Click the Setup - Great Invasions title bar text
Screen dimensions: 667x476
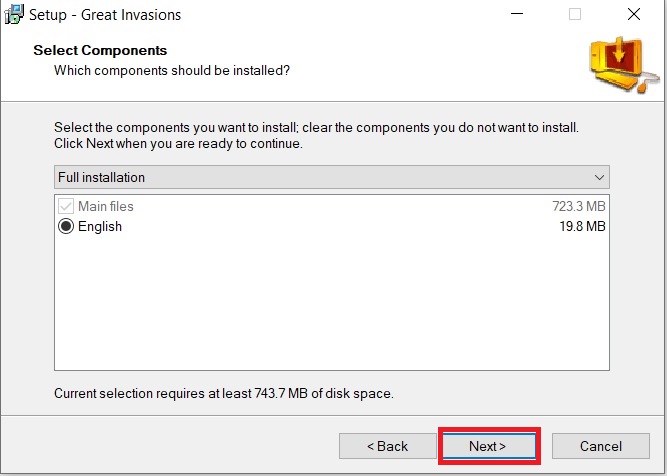click(x=105, y=15)
